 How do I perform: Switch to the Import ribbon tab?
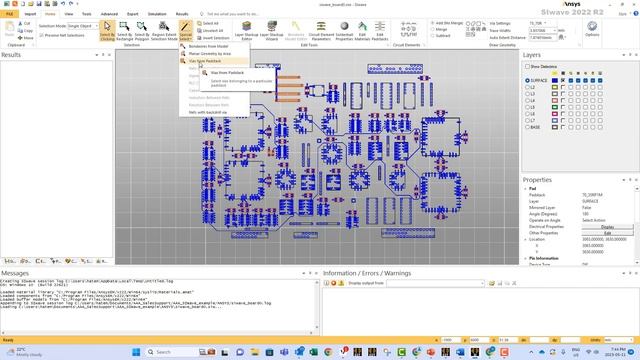(x=30, y=14)
